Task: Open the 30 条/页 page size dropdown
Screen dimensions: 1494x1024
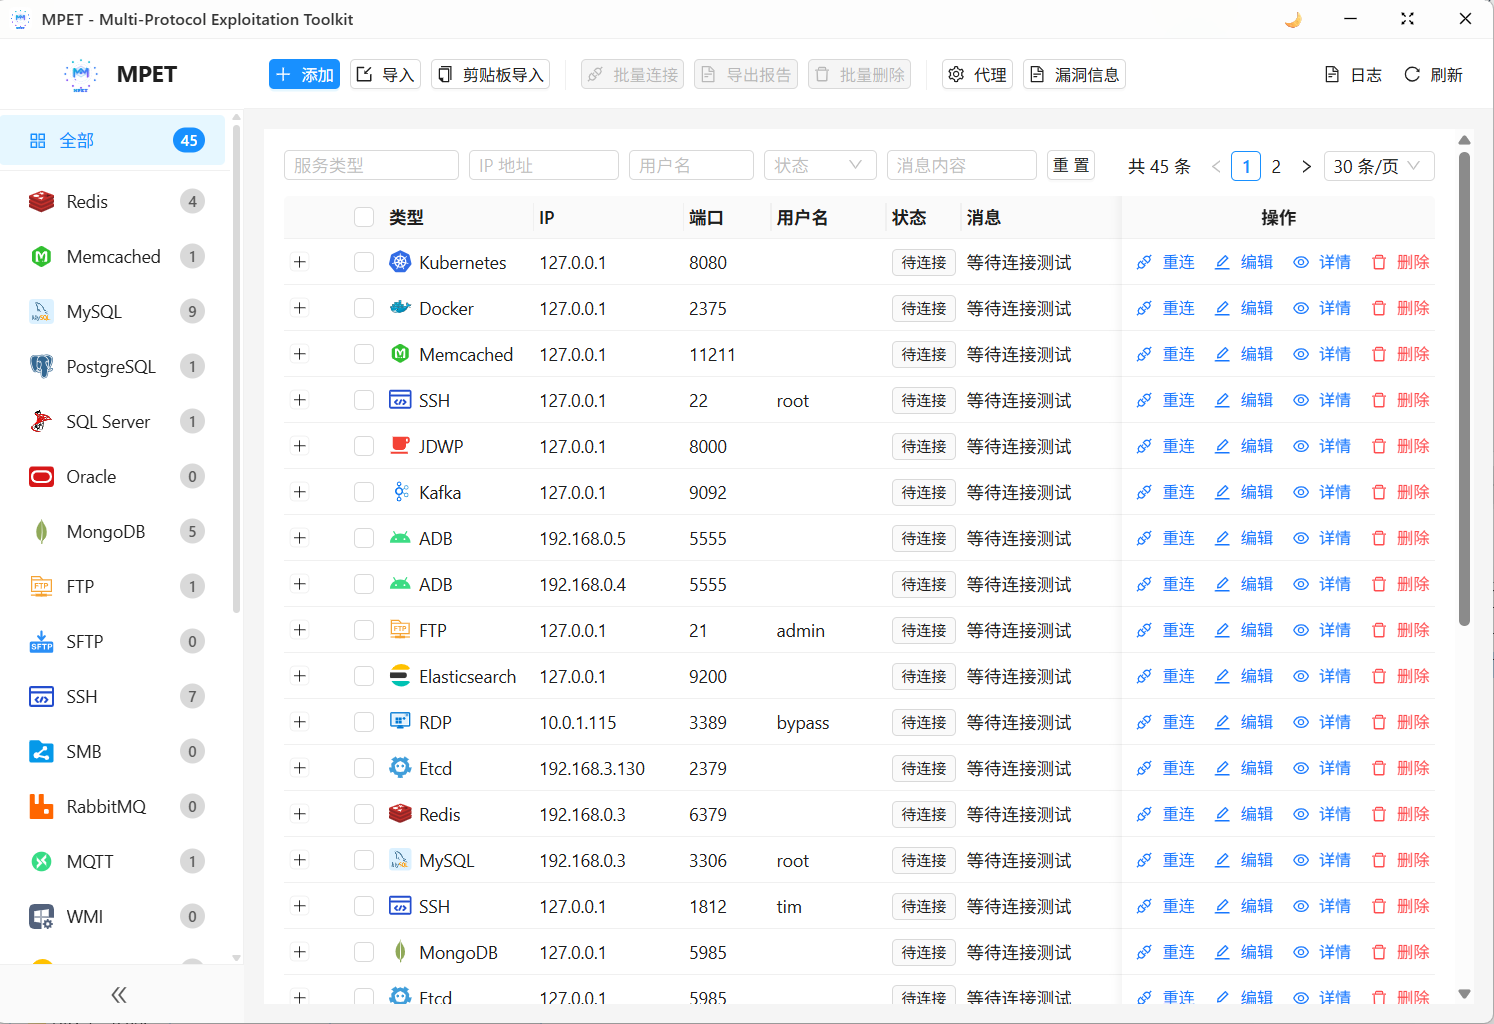Action: click(x=1379, y=166)
